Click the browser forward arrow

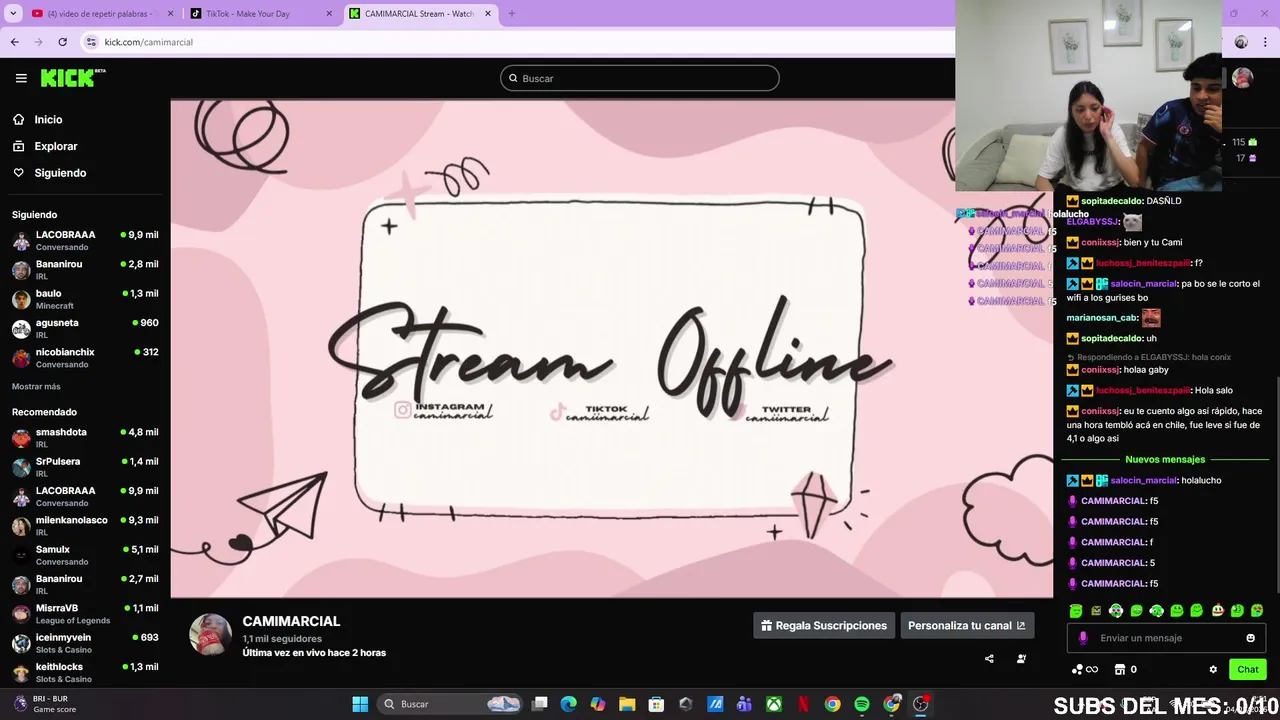38,42
